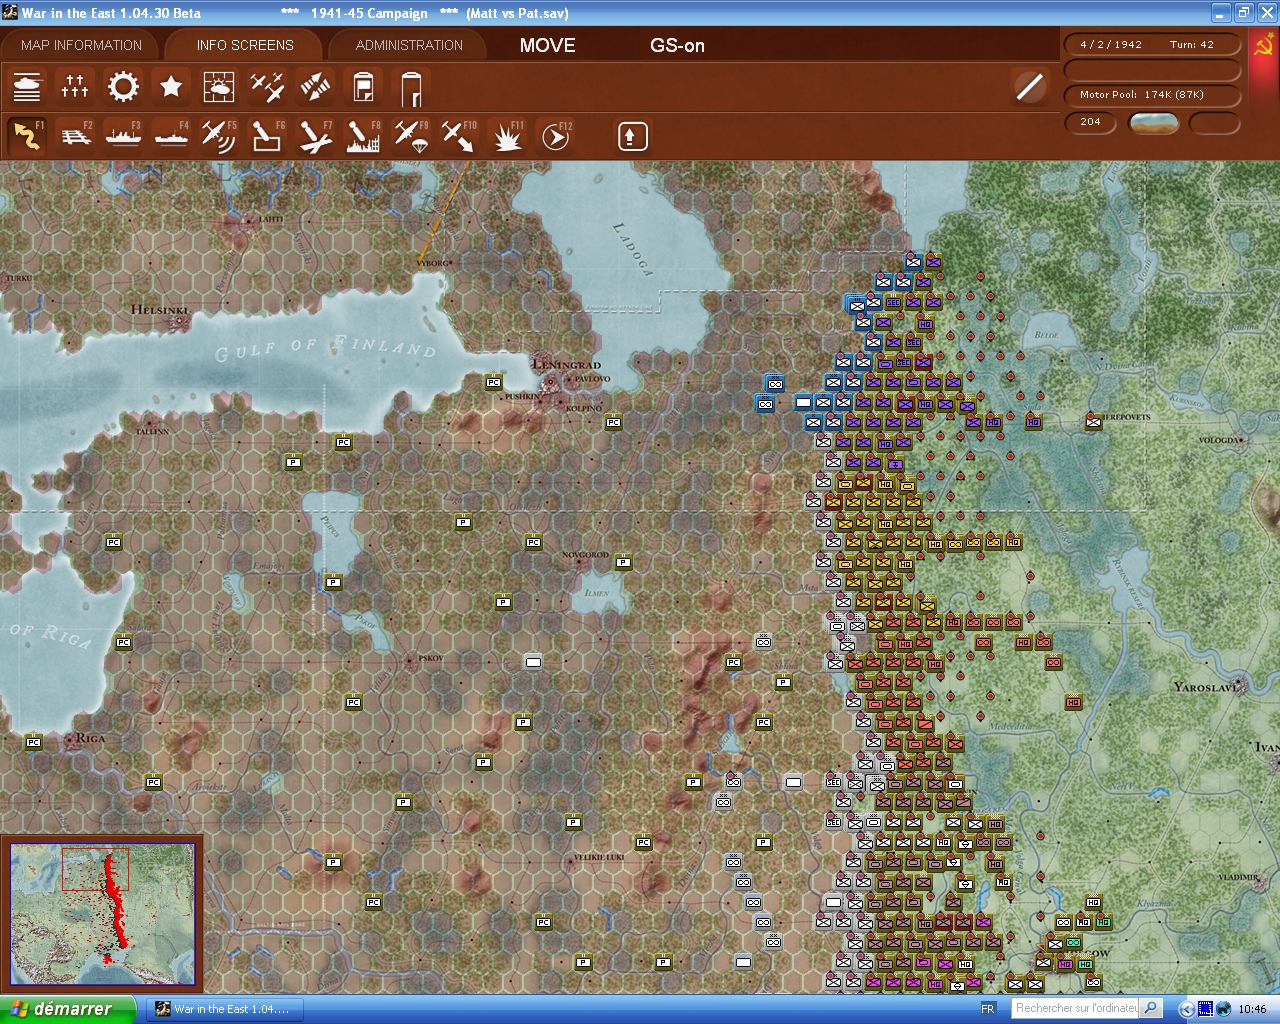Open the Order of Battle screen icon
1280x1024 pixels.
[27, 87]
